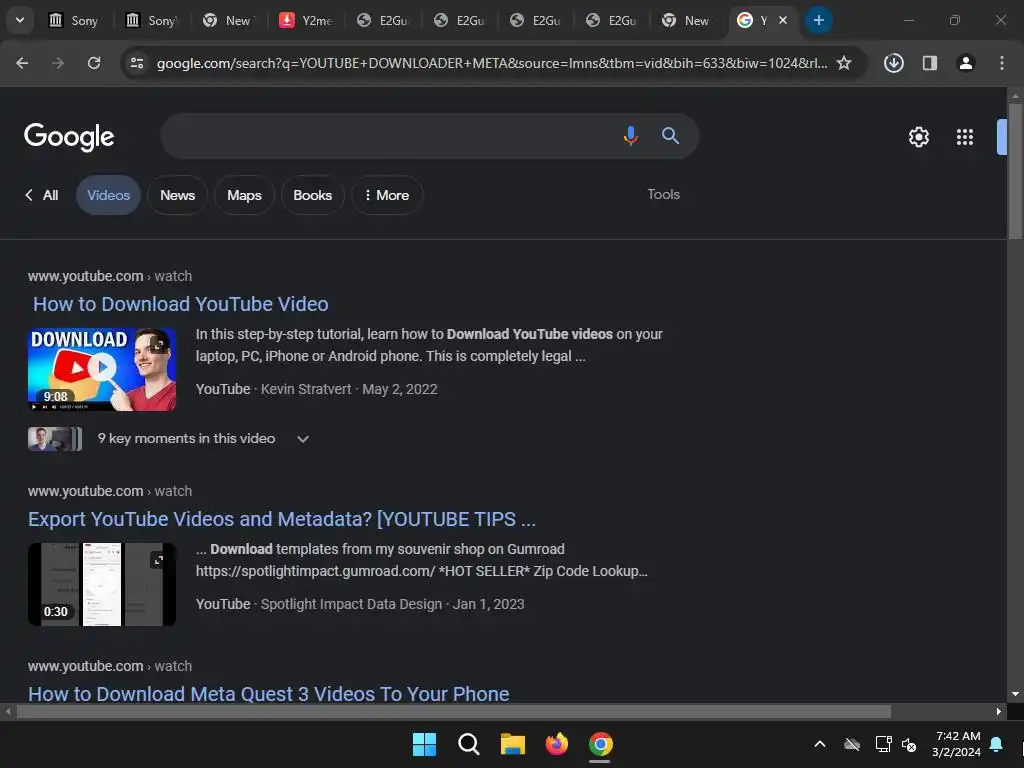Open search Tools options

point(663,195)
